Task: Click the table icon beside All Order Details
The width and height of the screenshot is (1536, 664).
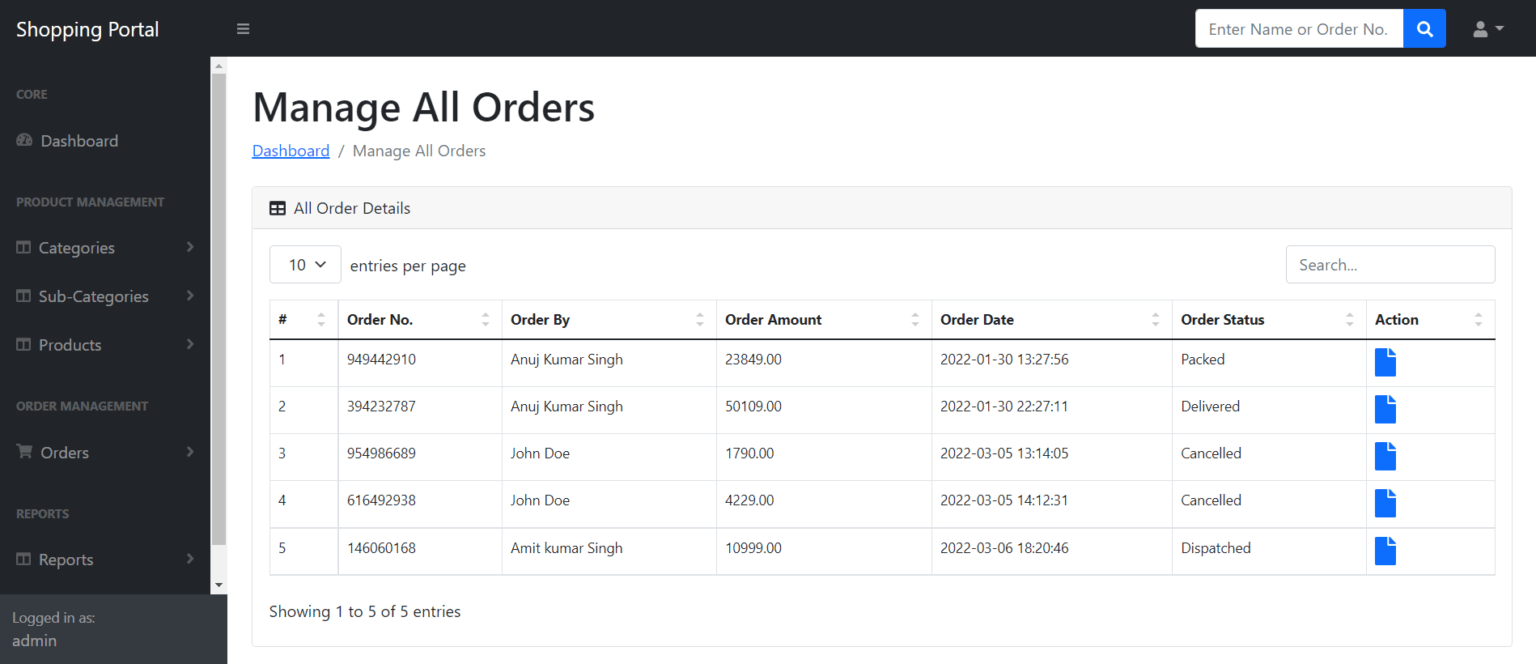Action: coord(277,208)
